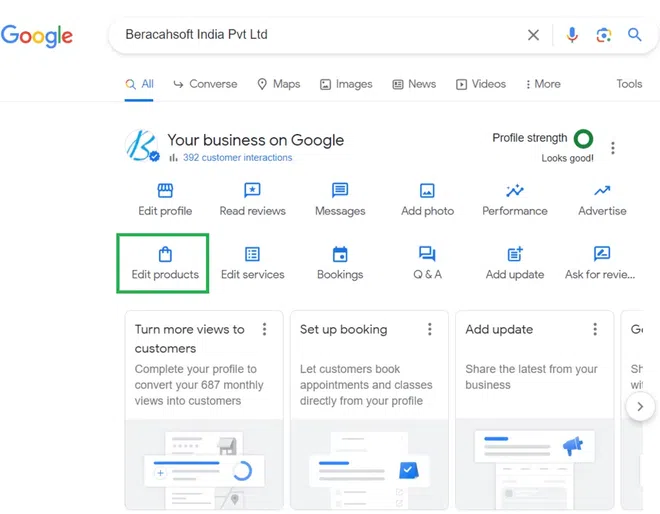Open the Q & A chat bubbles icon
Viewport: 660px width, 514px height.
coord(427,254)
